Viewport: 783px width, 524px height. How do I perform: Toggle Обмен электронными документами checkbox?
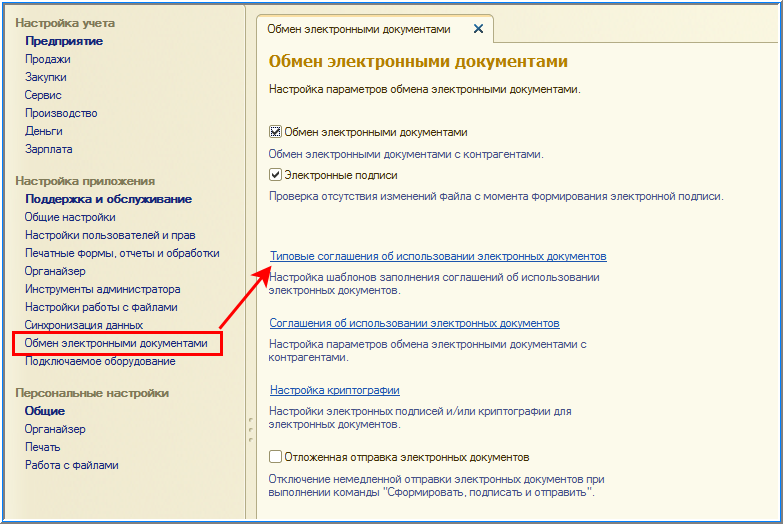275,132
